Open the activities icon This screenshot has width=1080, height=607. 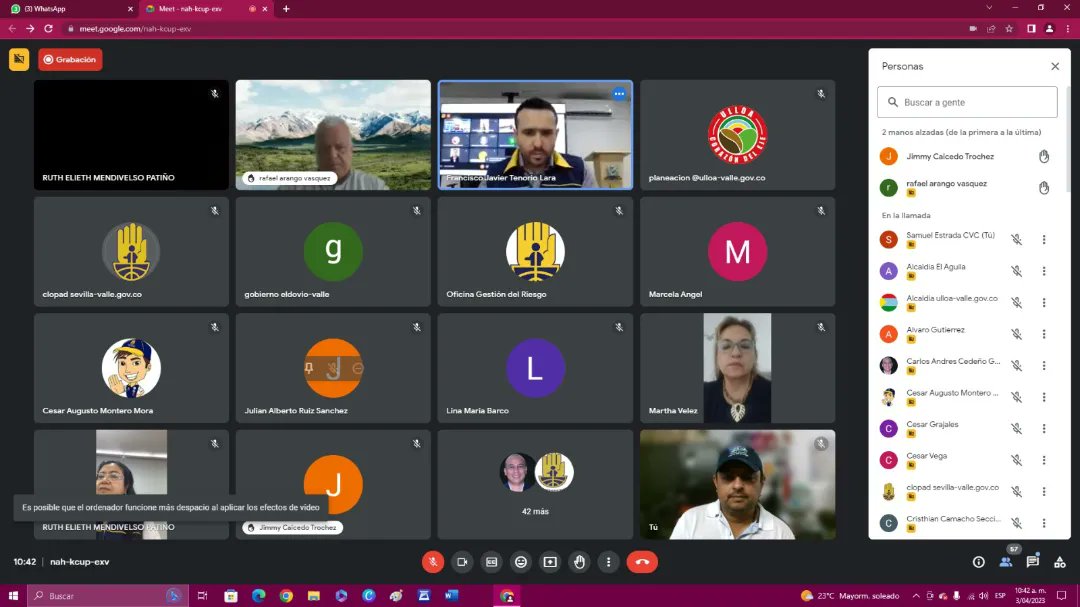pyautogui.click(x=1059, y=562)
